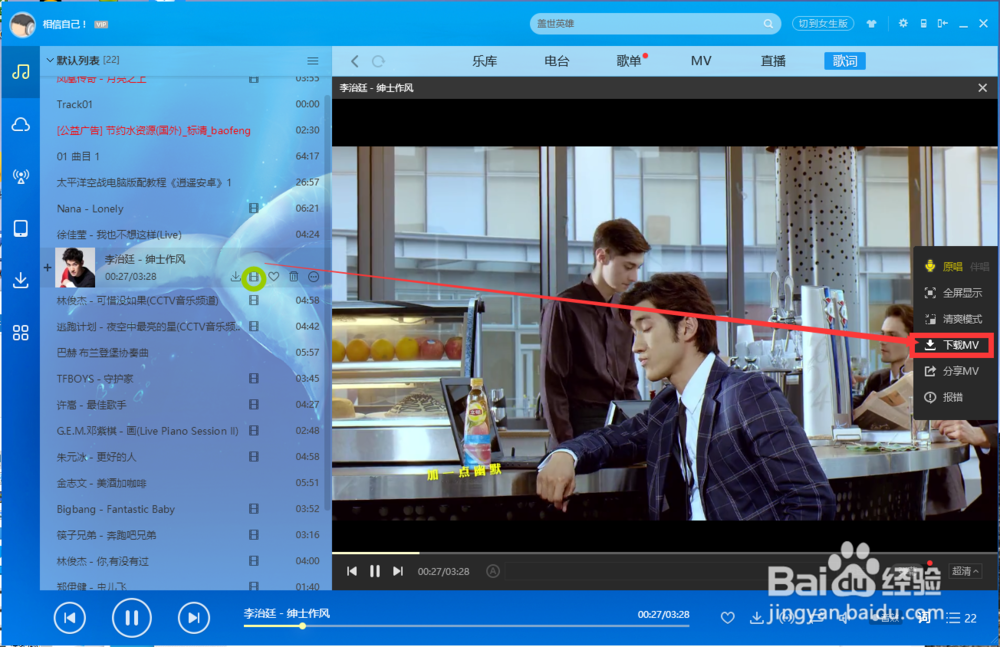Switch to the 歌单 tab
This screenshot has height=647, width=1000.
tap(629, 61)
